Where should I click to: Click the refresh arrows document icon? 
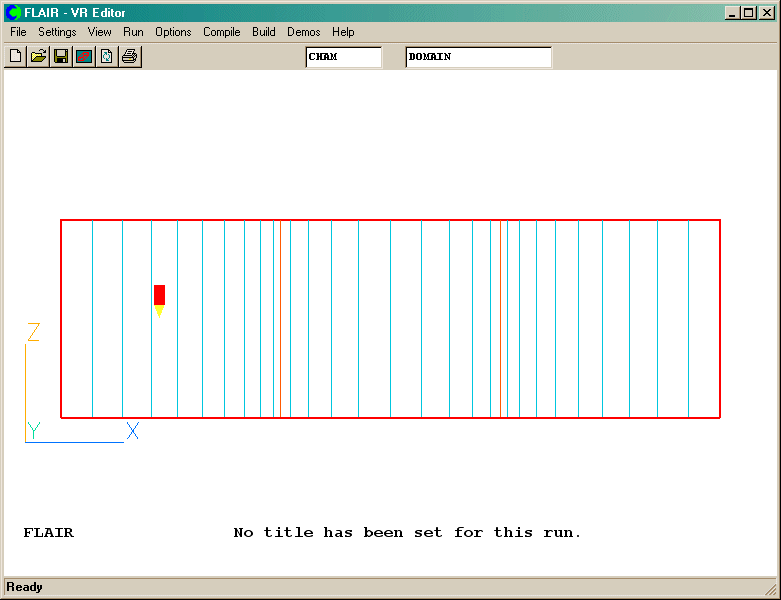[x=106, y=56]
